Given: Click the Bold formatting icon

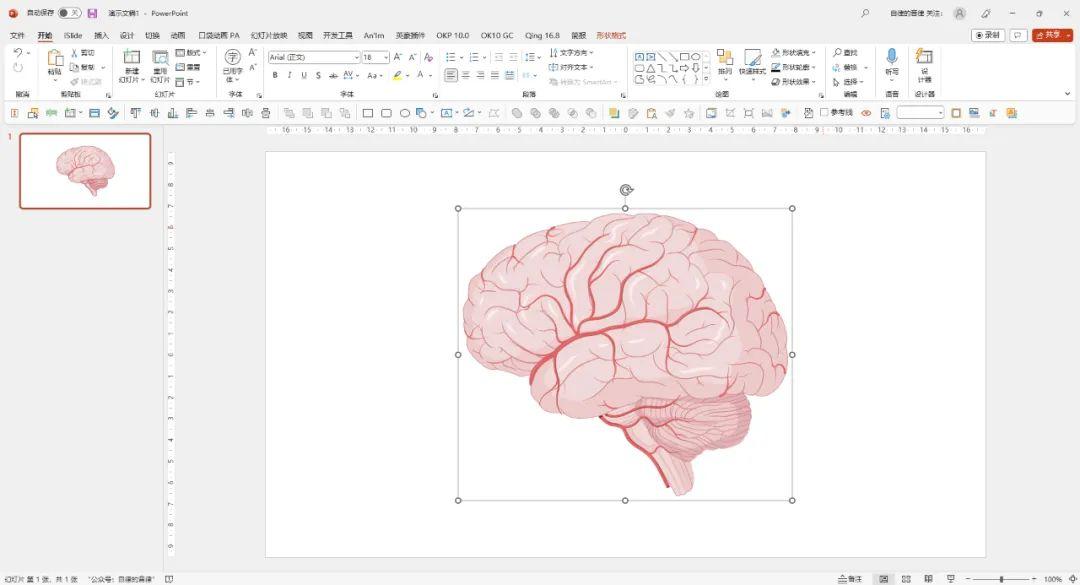Looking at the screenshot, I should tap(275, 75).
